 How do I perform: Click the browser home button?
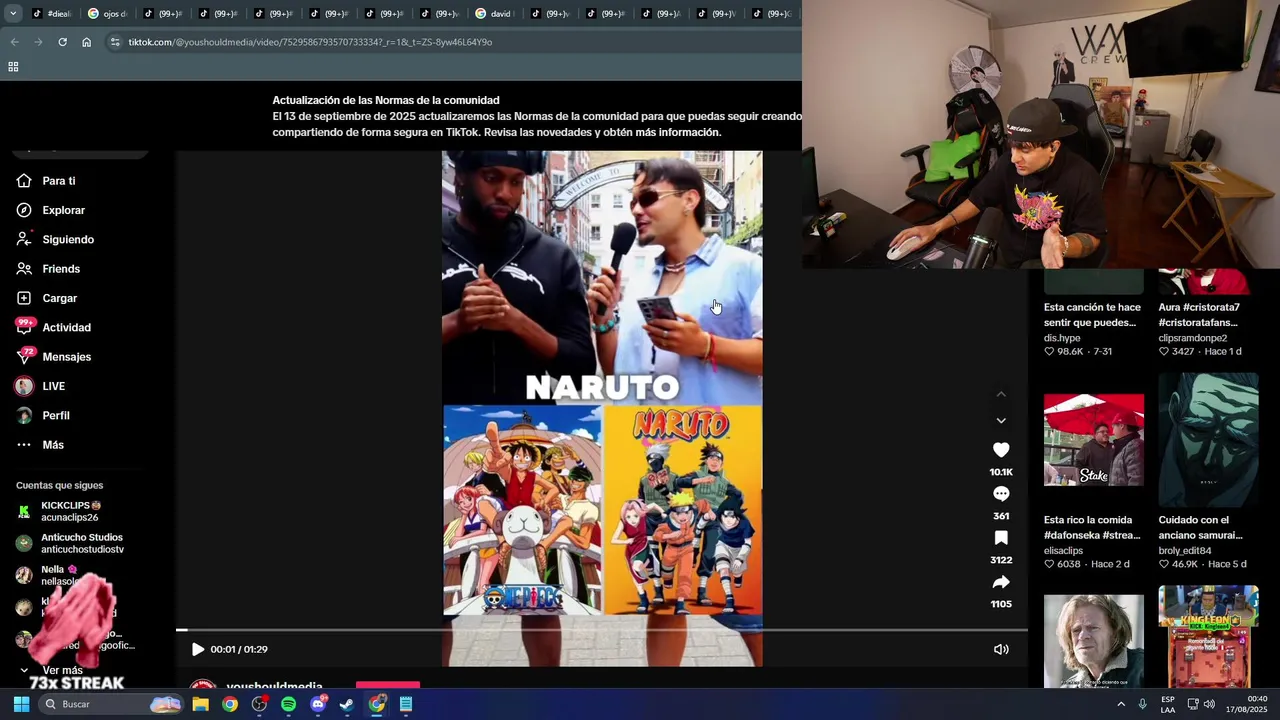point(86,42)
